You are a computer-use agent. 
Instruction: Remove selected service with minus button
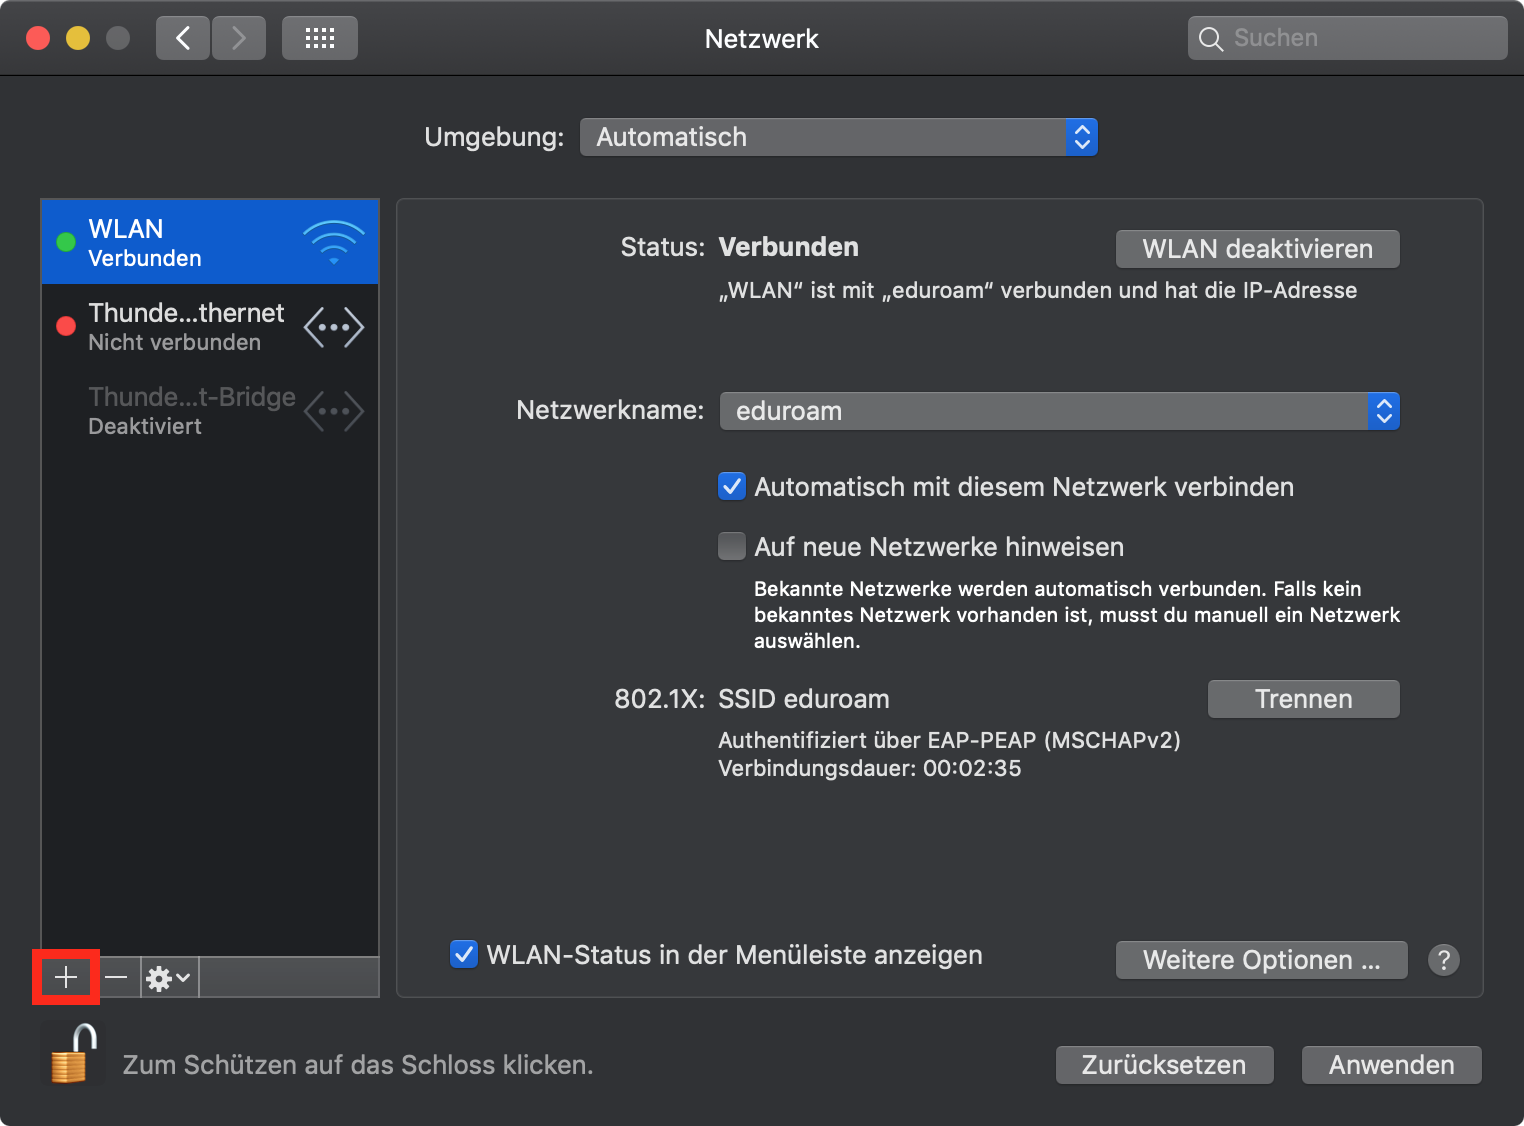click(116, 977)
